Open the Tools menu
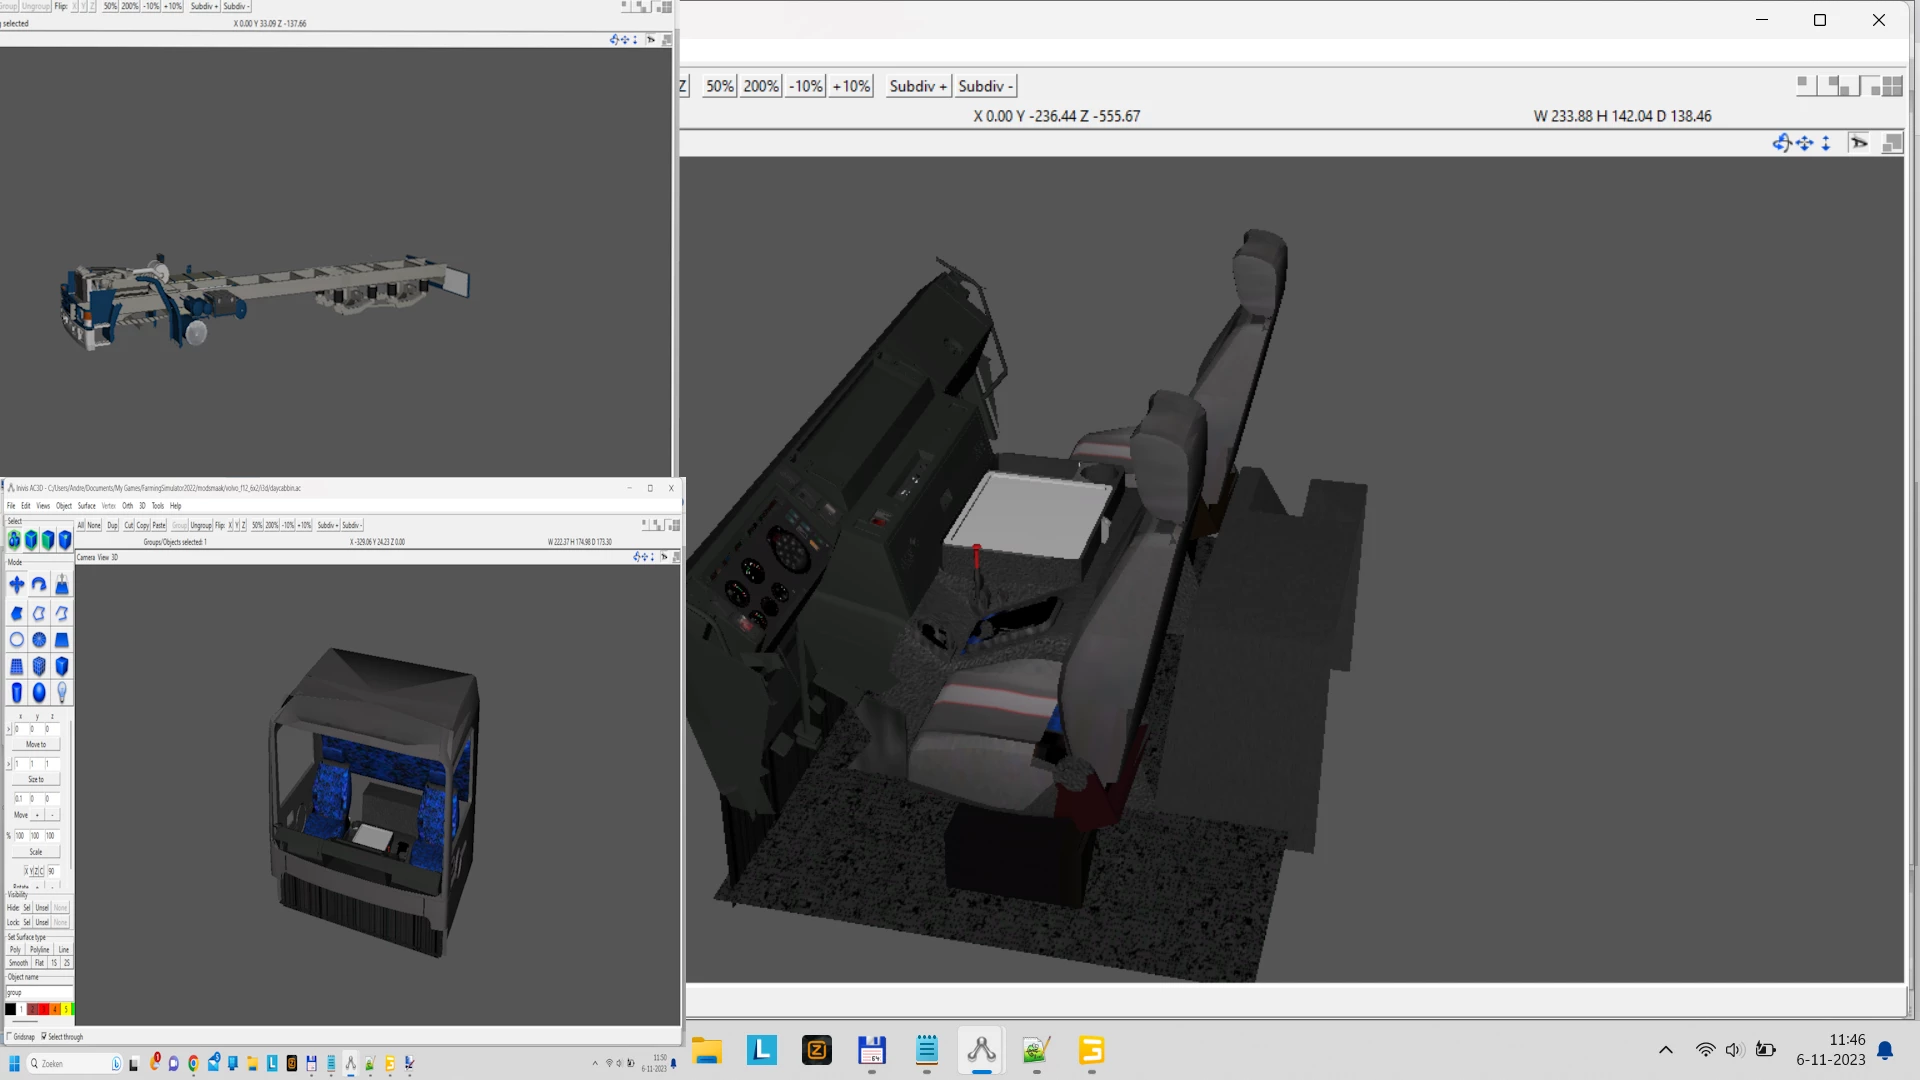1920x1080 pixels. coord(157,506)
